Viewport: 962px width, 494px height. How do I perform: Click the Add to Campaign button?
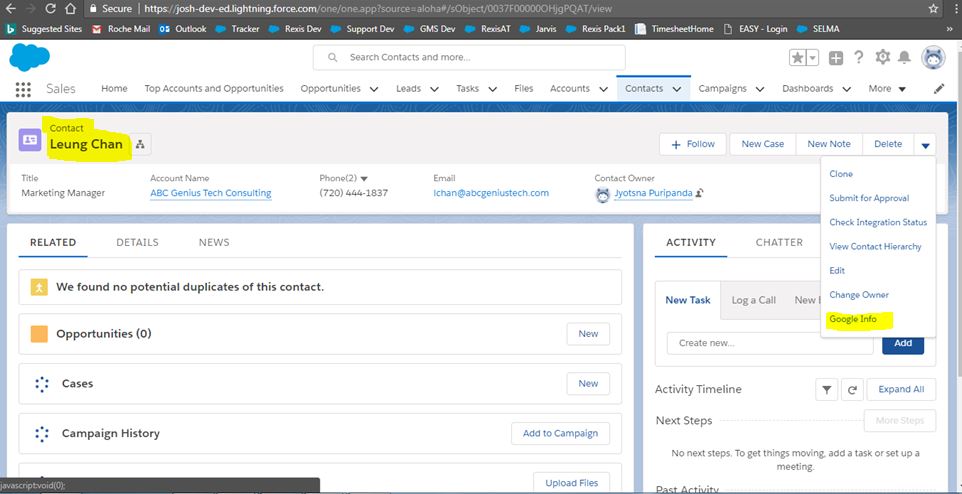(x=560, y=433)
